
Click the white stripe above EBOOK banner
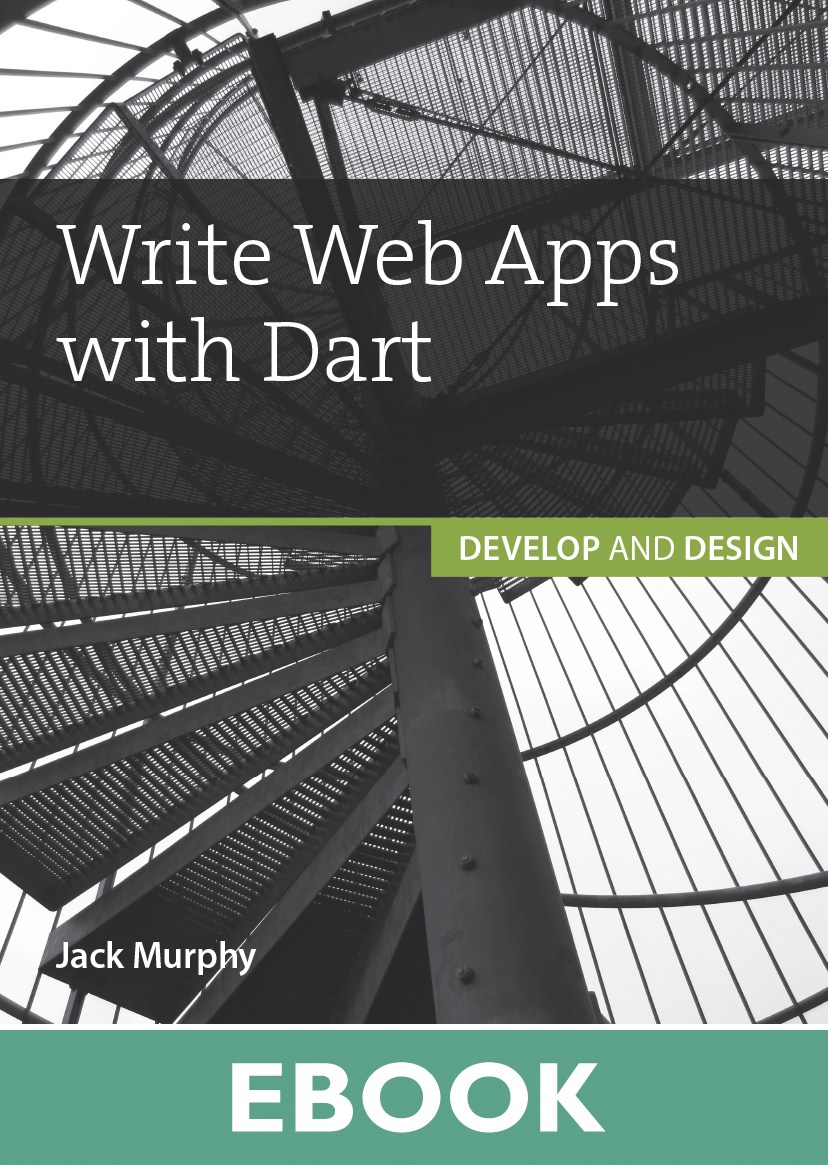point(414,1026)
